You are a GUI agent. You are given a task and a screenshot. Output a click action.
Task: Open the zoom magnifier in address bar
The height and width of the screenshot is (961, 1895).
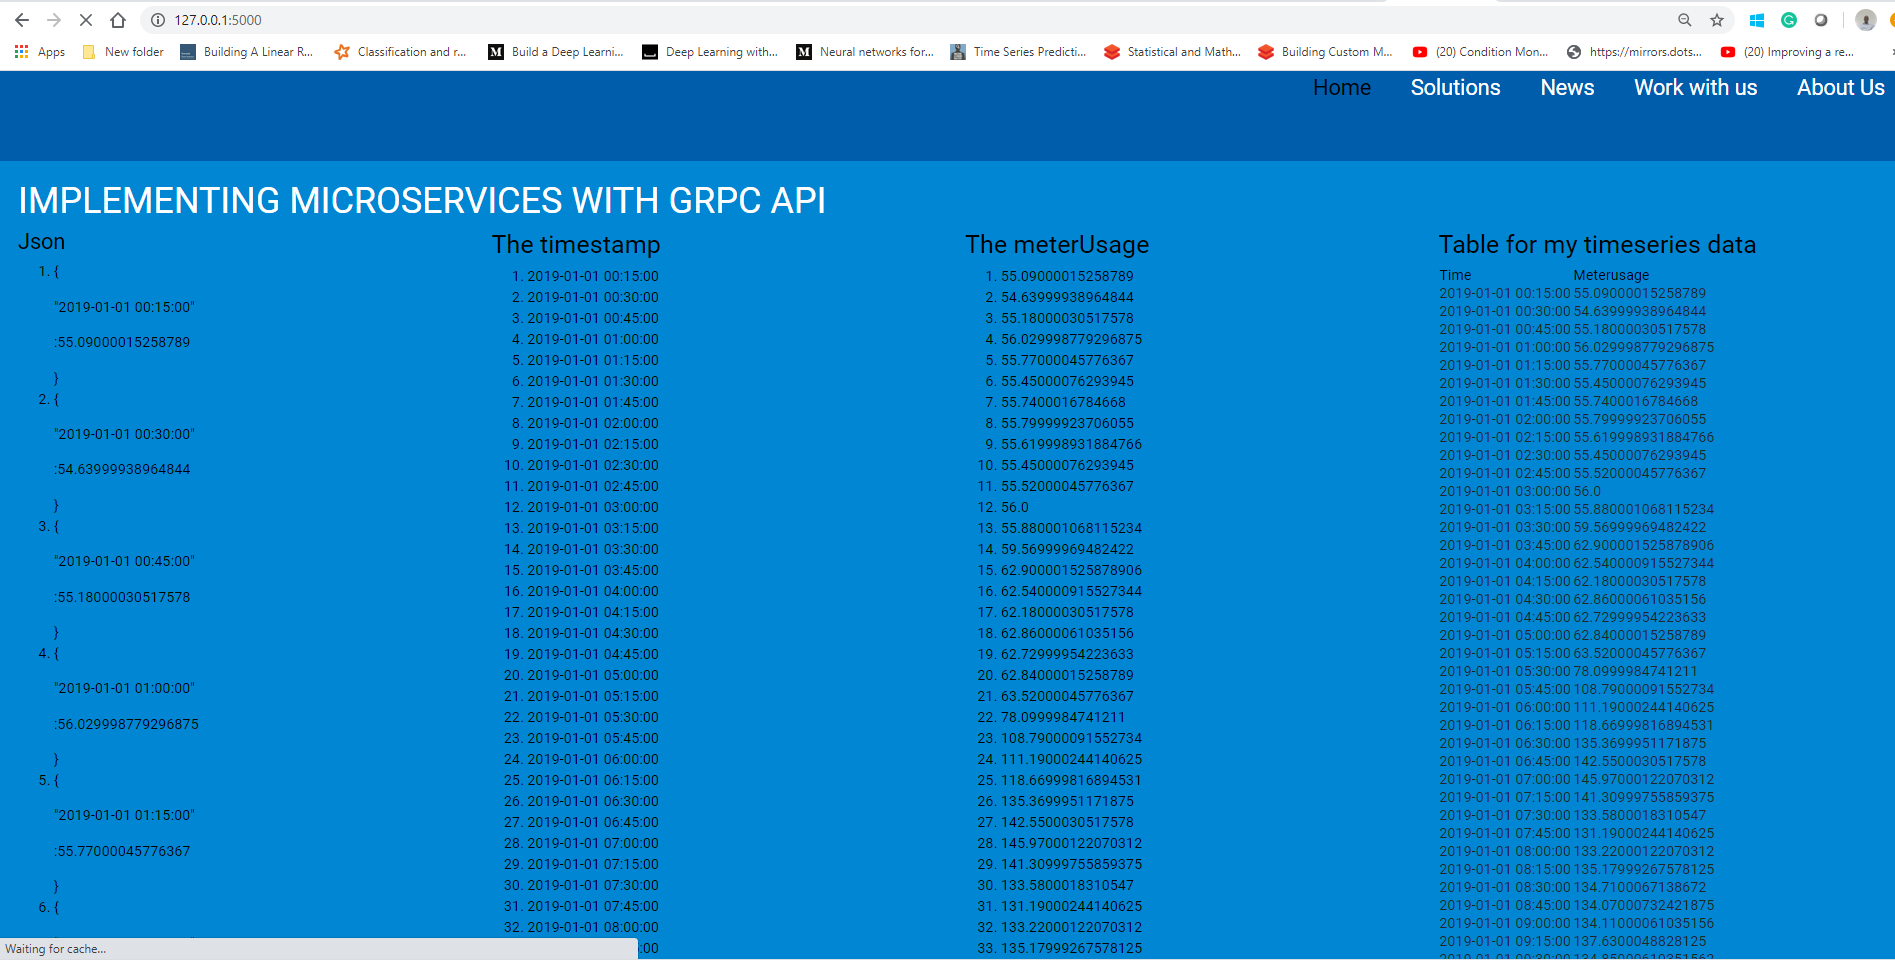[x=1685, y=20]
